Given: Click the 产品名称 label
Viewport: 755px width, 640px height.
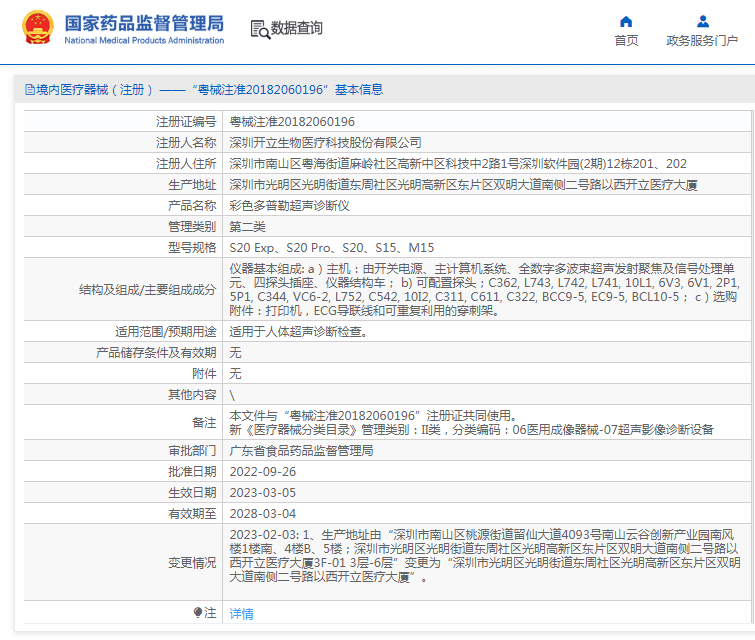Looking at the screenshot, I should (192, 206).
